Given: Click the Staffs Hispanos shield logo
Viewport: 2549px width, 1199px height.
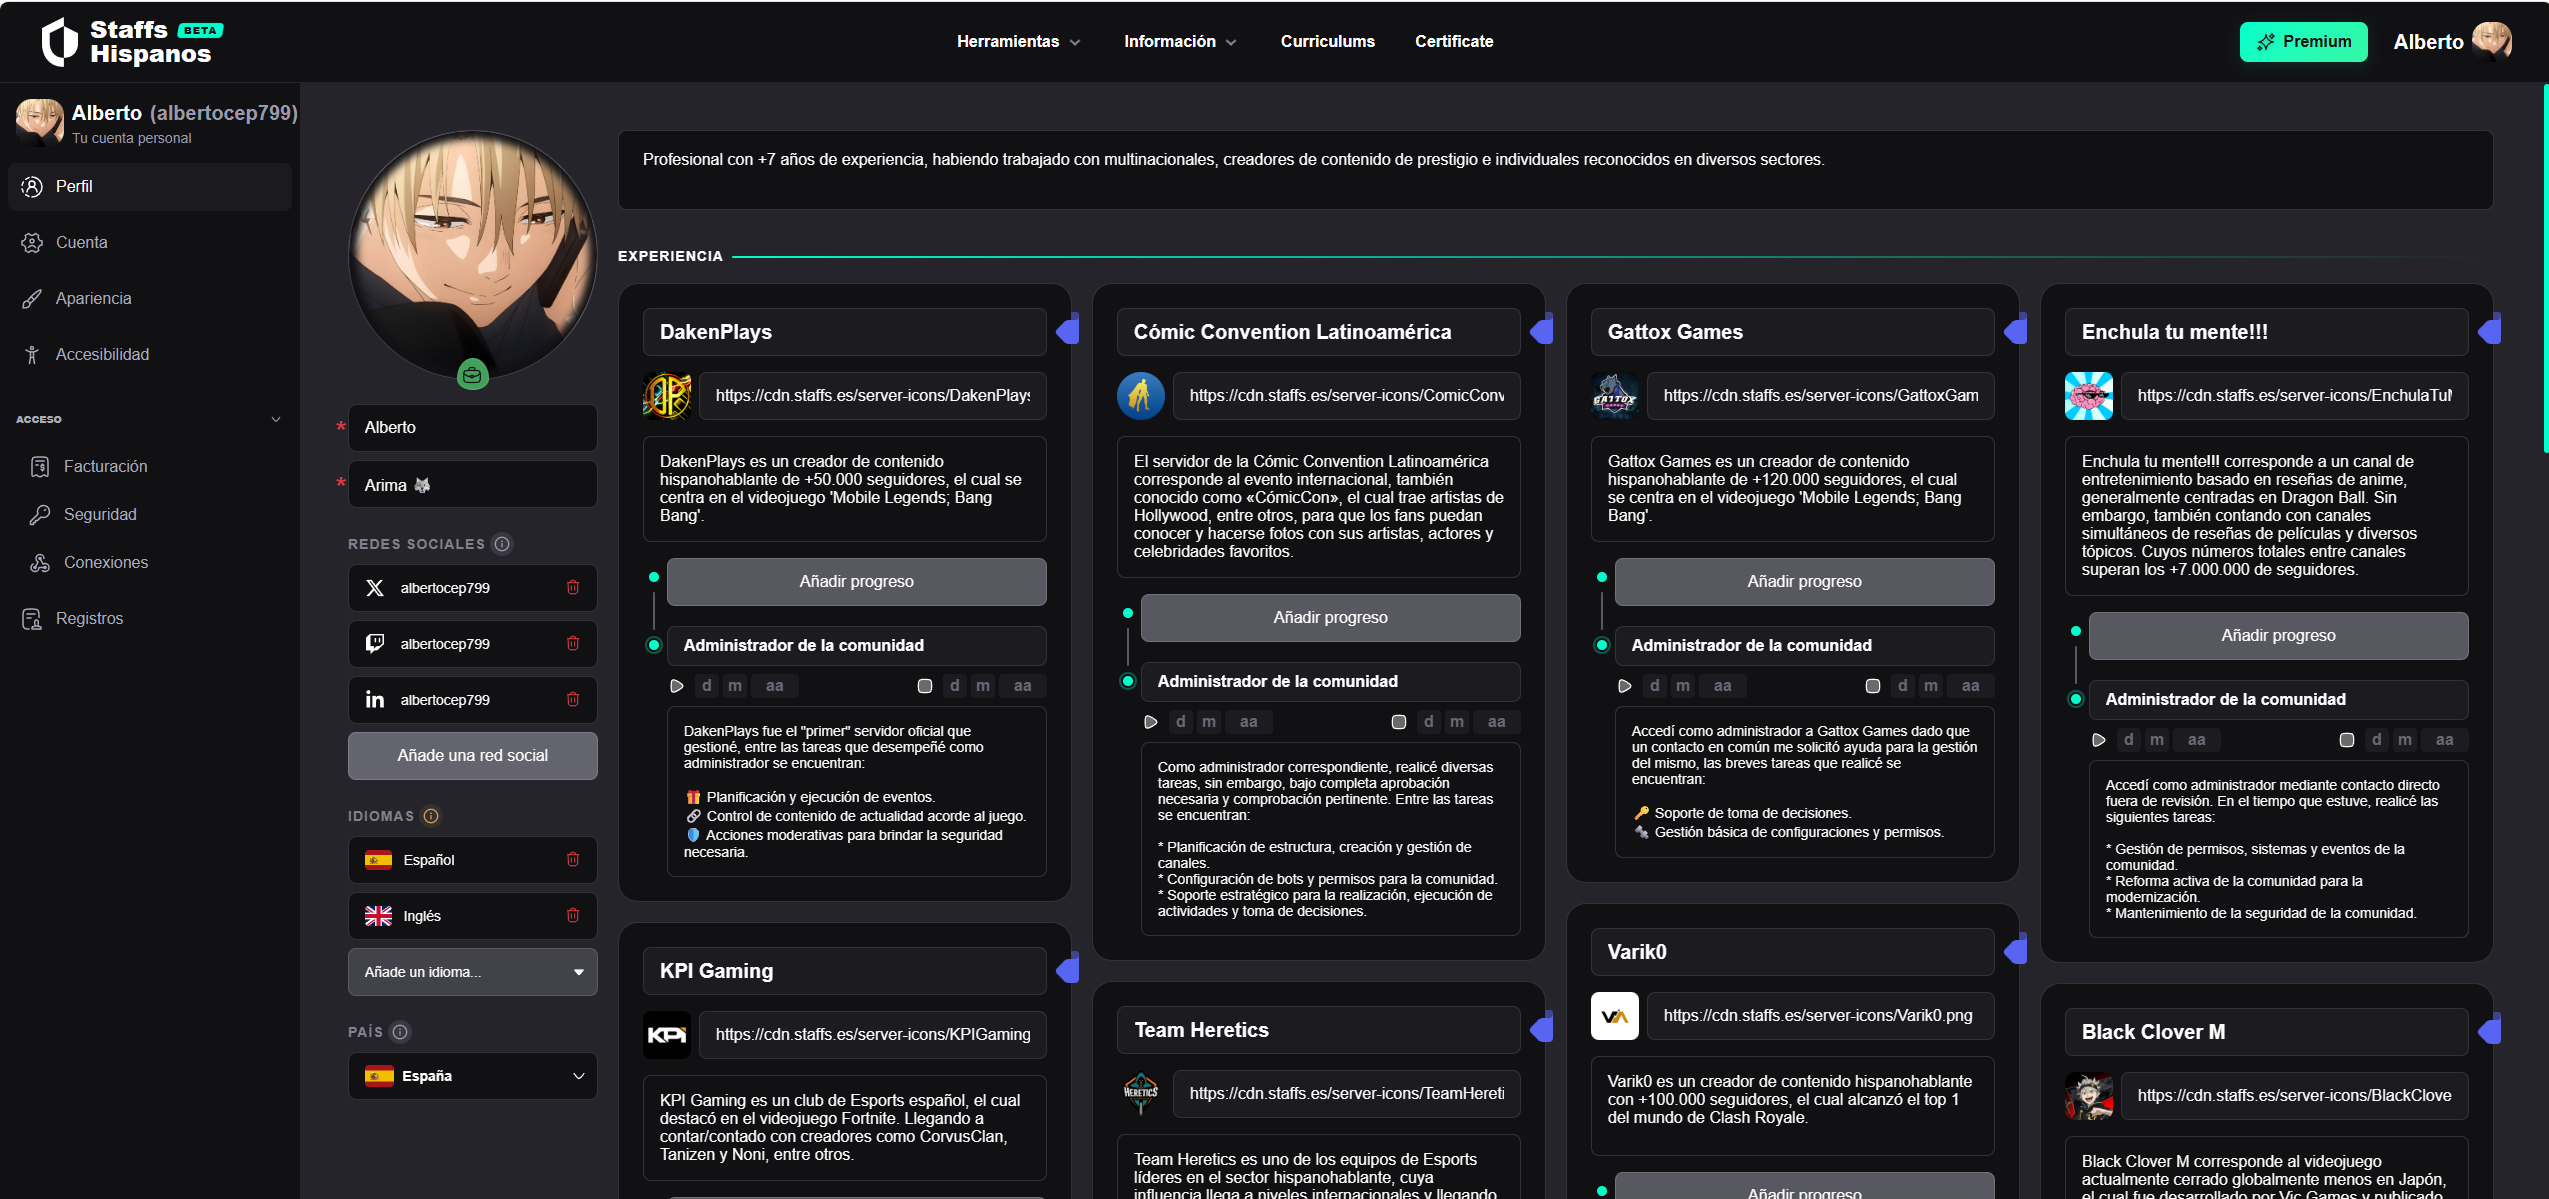Looking at the screenshot, I should [x=59, y=42].
